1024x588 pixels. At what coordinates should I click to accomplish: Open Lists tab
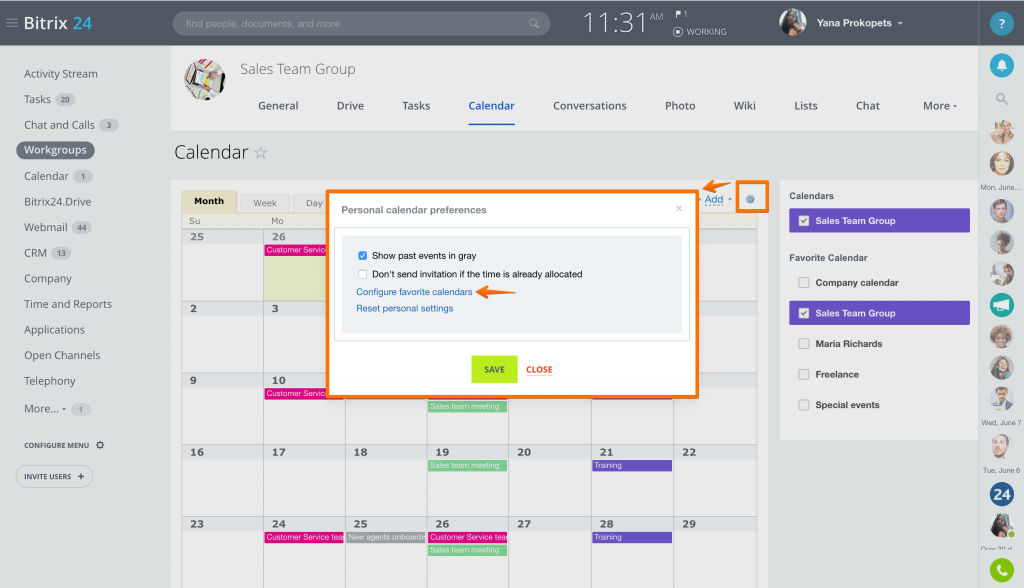point(806,106)
